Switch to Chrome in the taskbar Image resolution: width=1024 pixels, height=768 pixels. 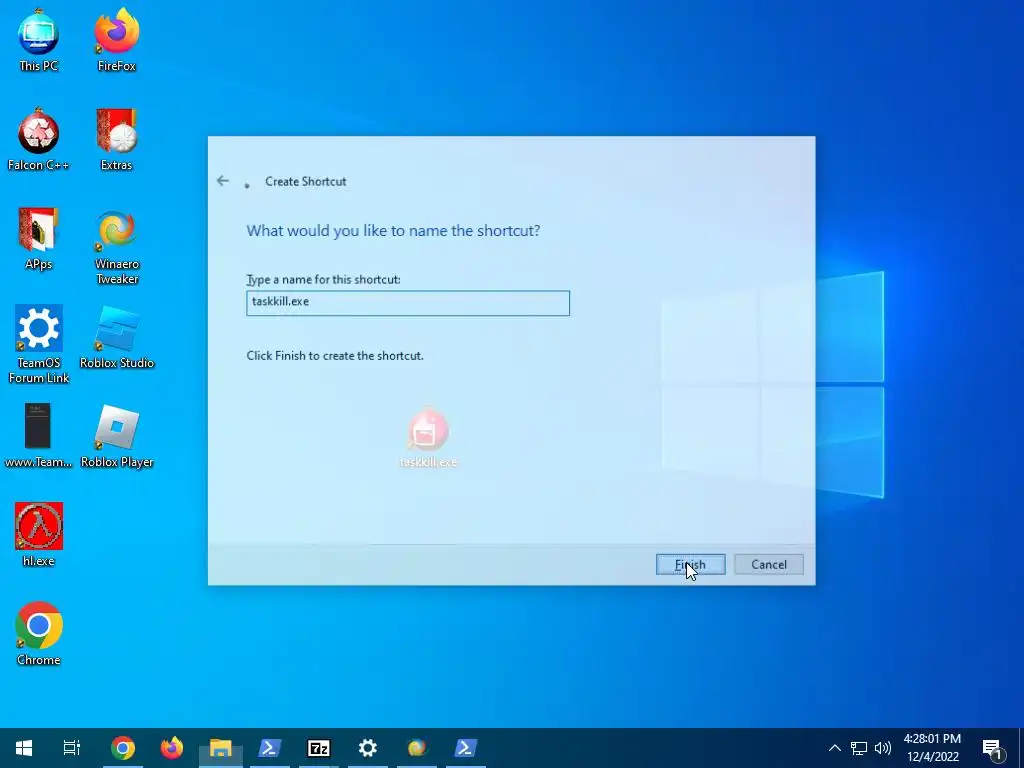pyautogui.click(x=123, y=748)
